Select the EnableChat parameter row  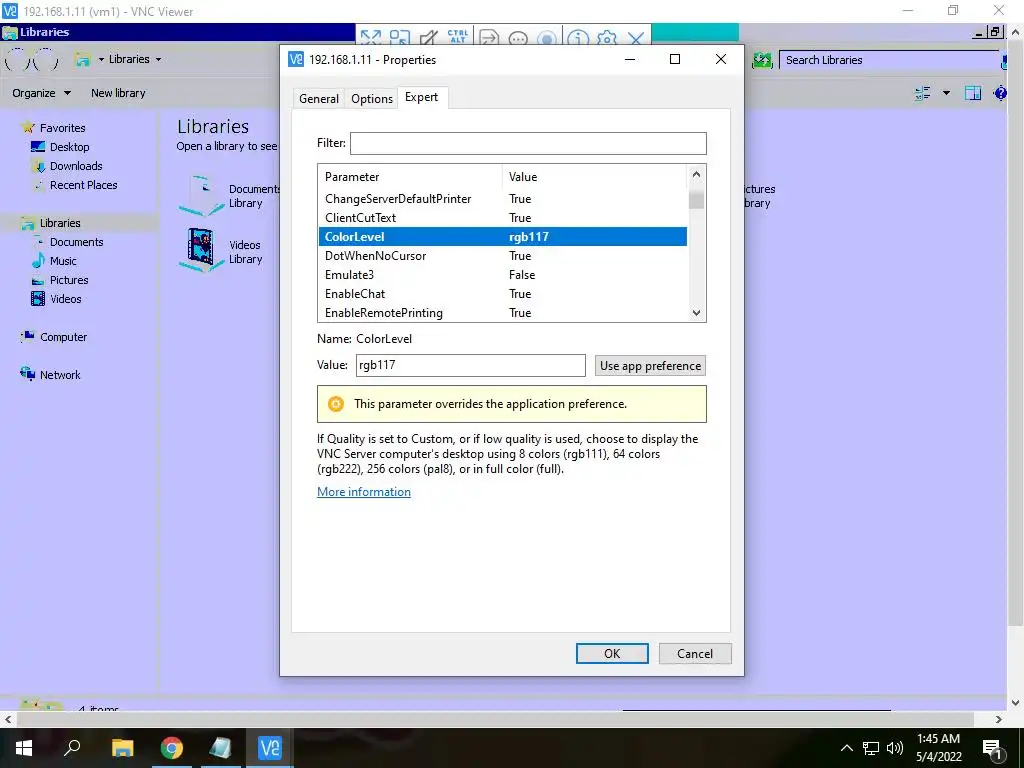pyautogui.click(x=503, y=293)
